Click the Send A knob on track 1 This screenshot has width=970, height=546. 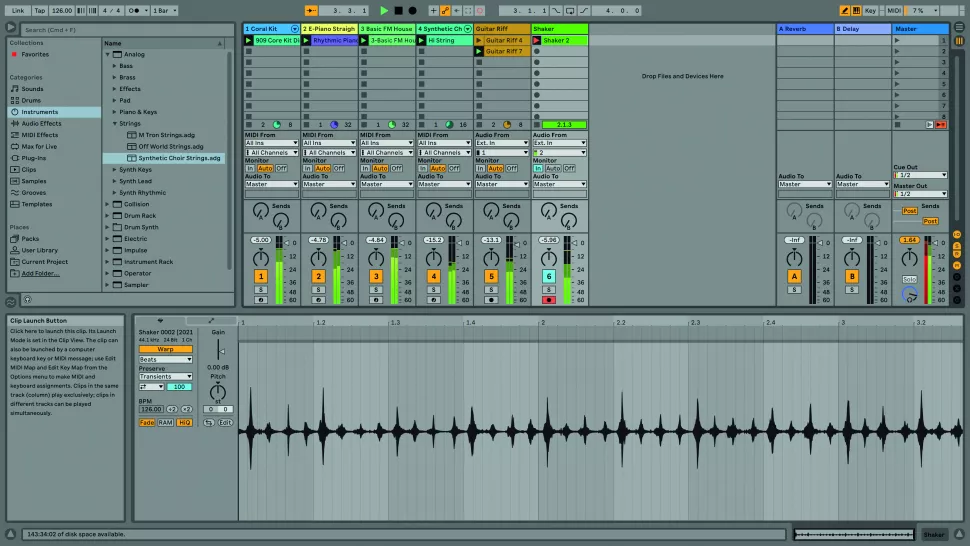pyautogui.click(x=260, y=209)
